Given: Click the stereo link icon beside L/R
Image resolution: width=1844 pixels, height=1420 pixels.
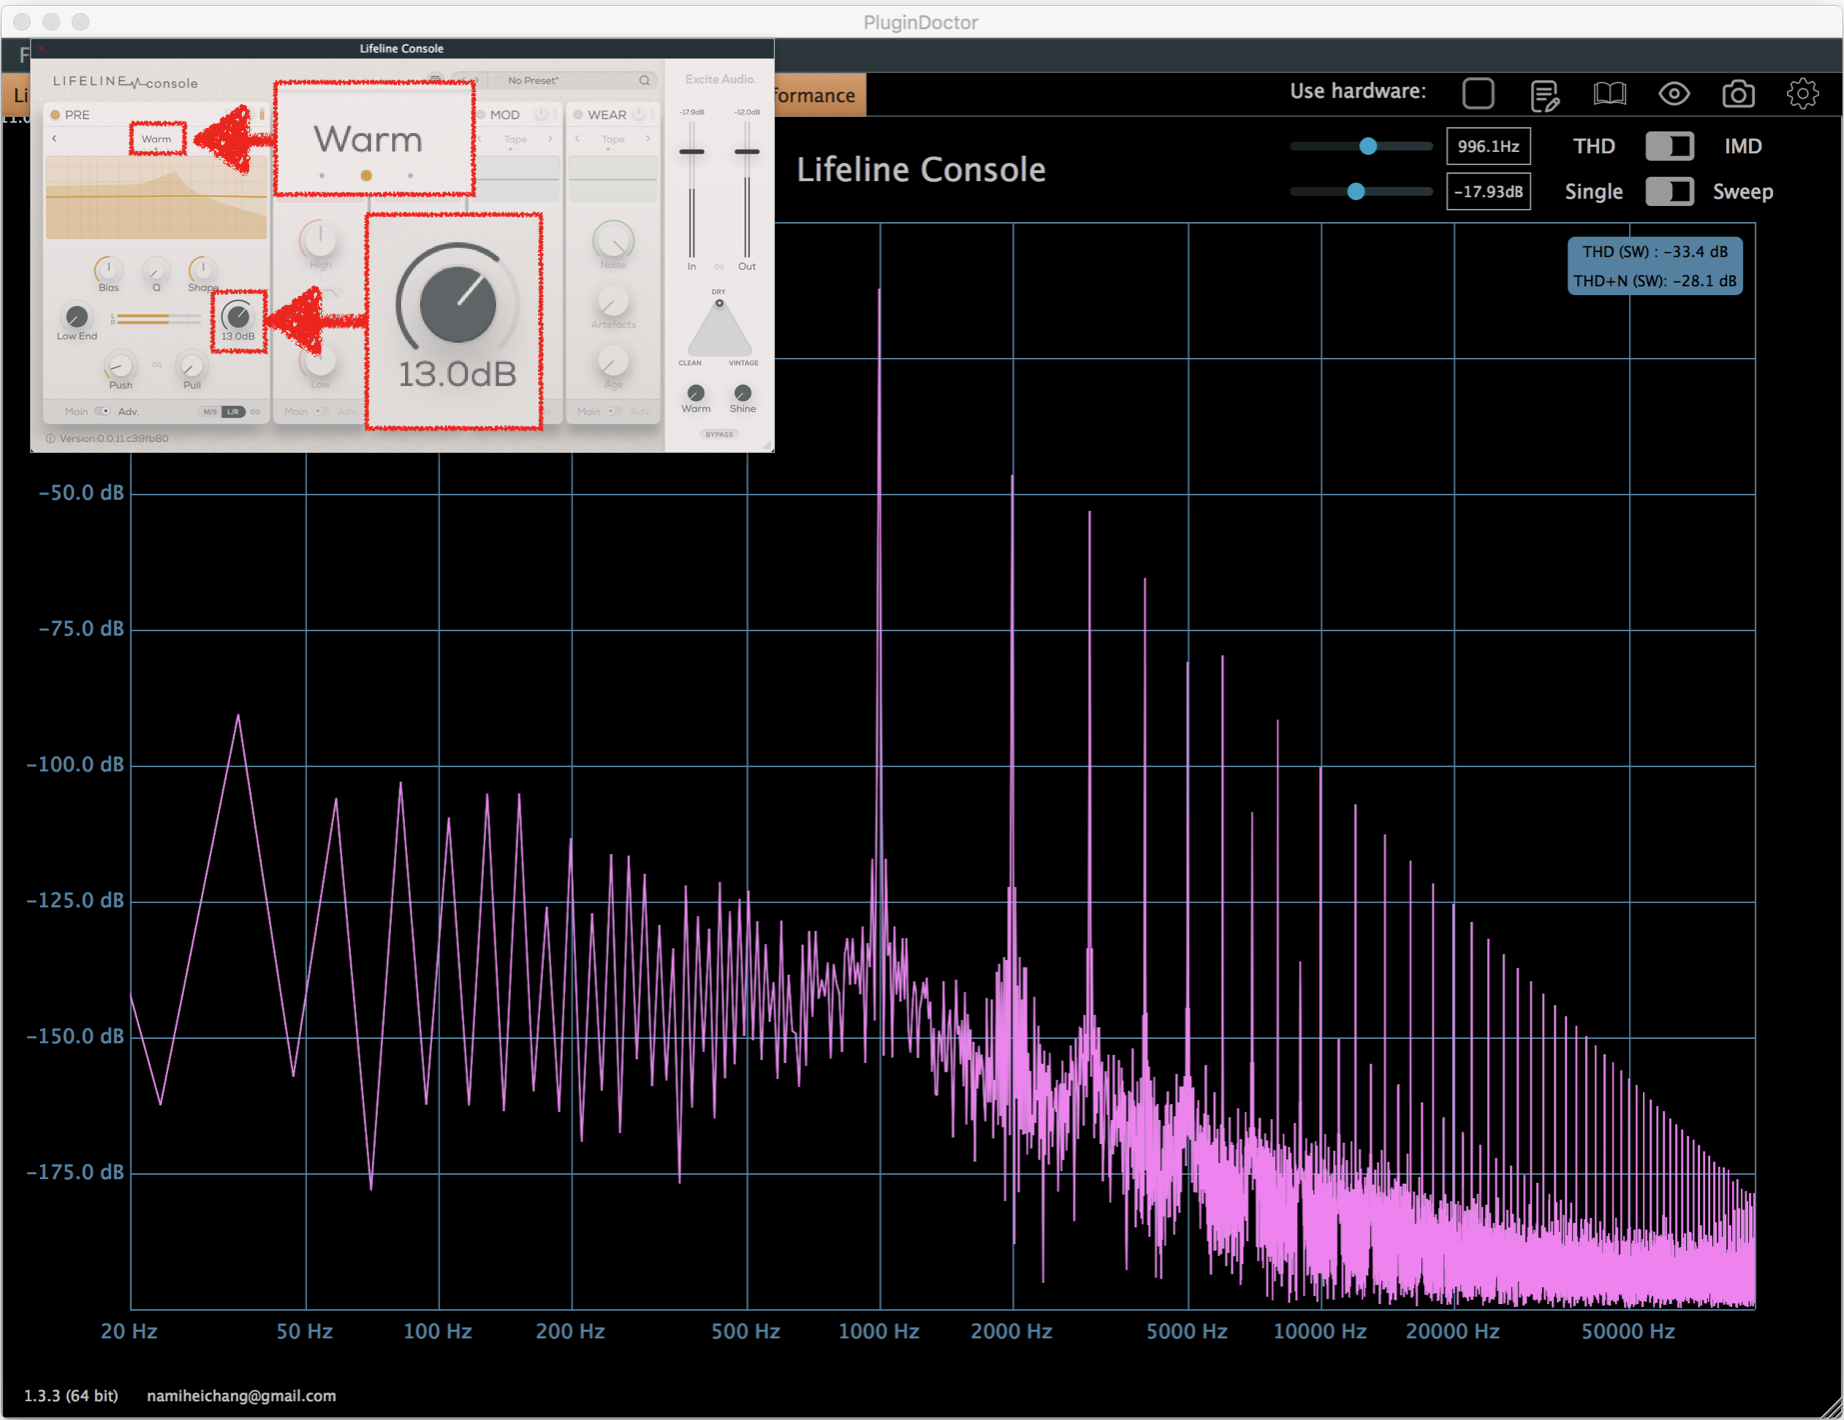Looking at the screenshot, I should tap(256, 411).
